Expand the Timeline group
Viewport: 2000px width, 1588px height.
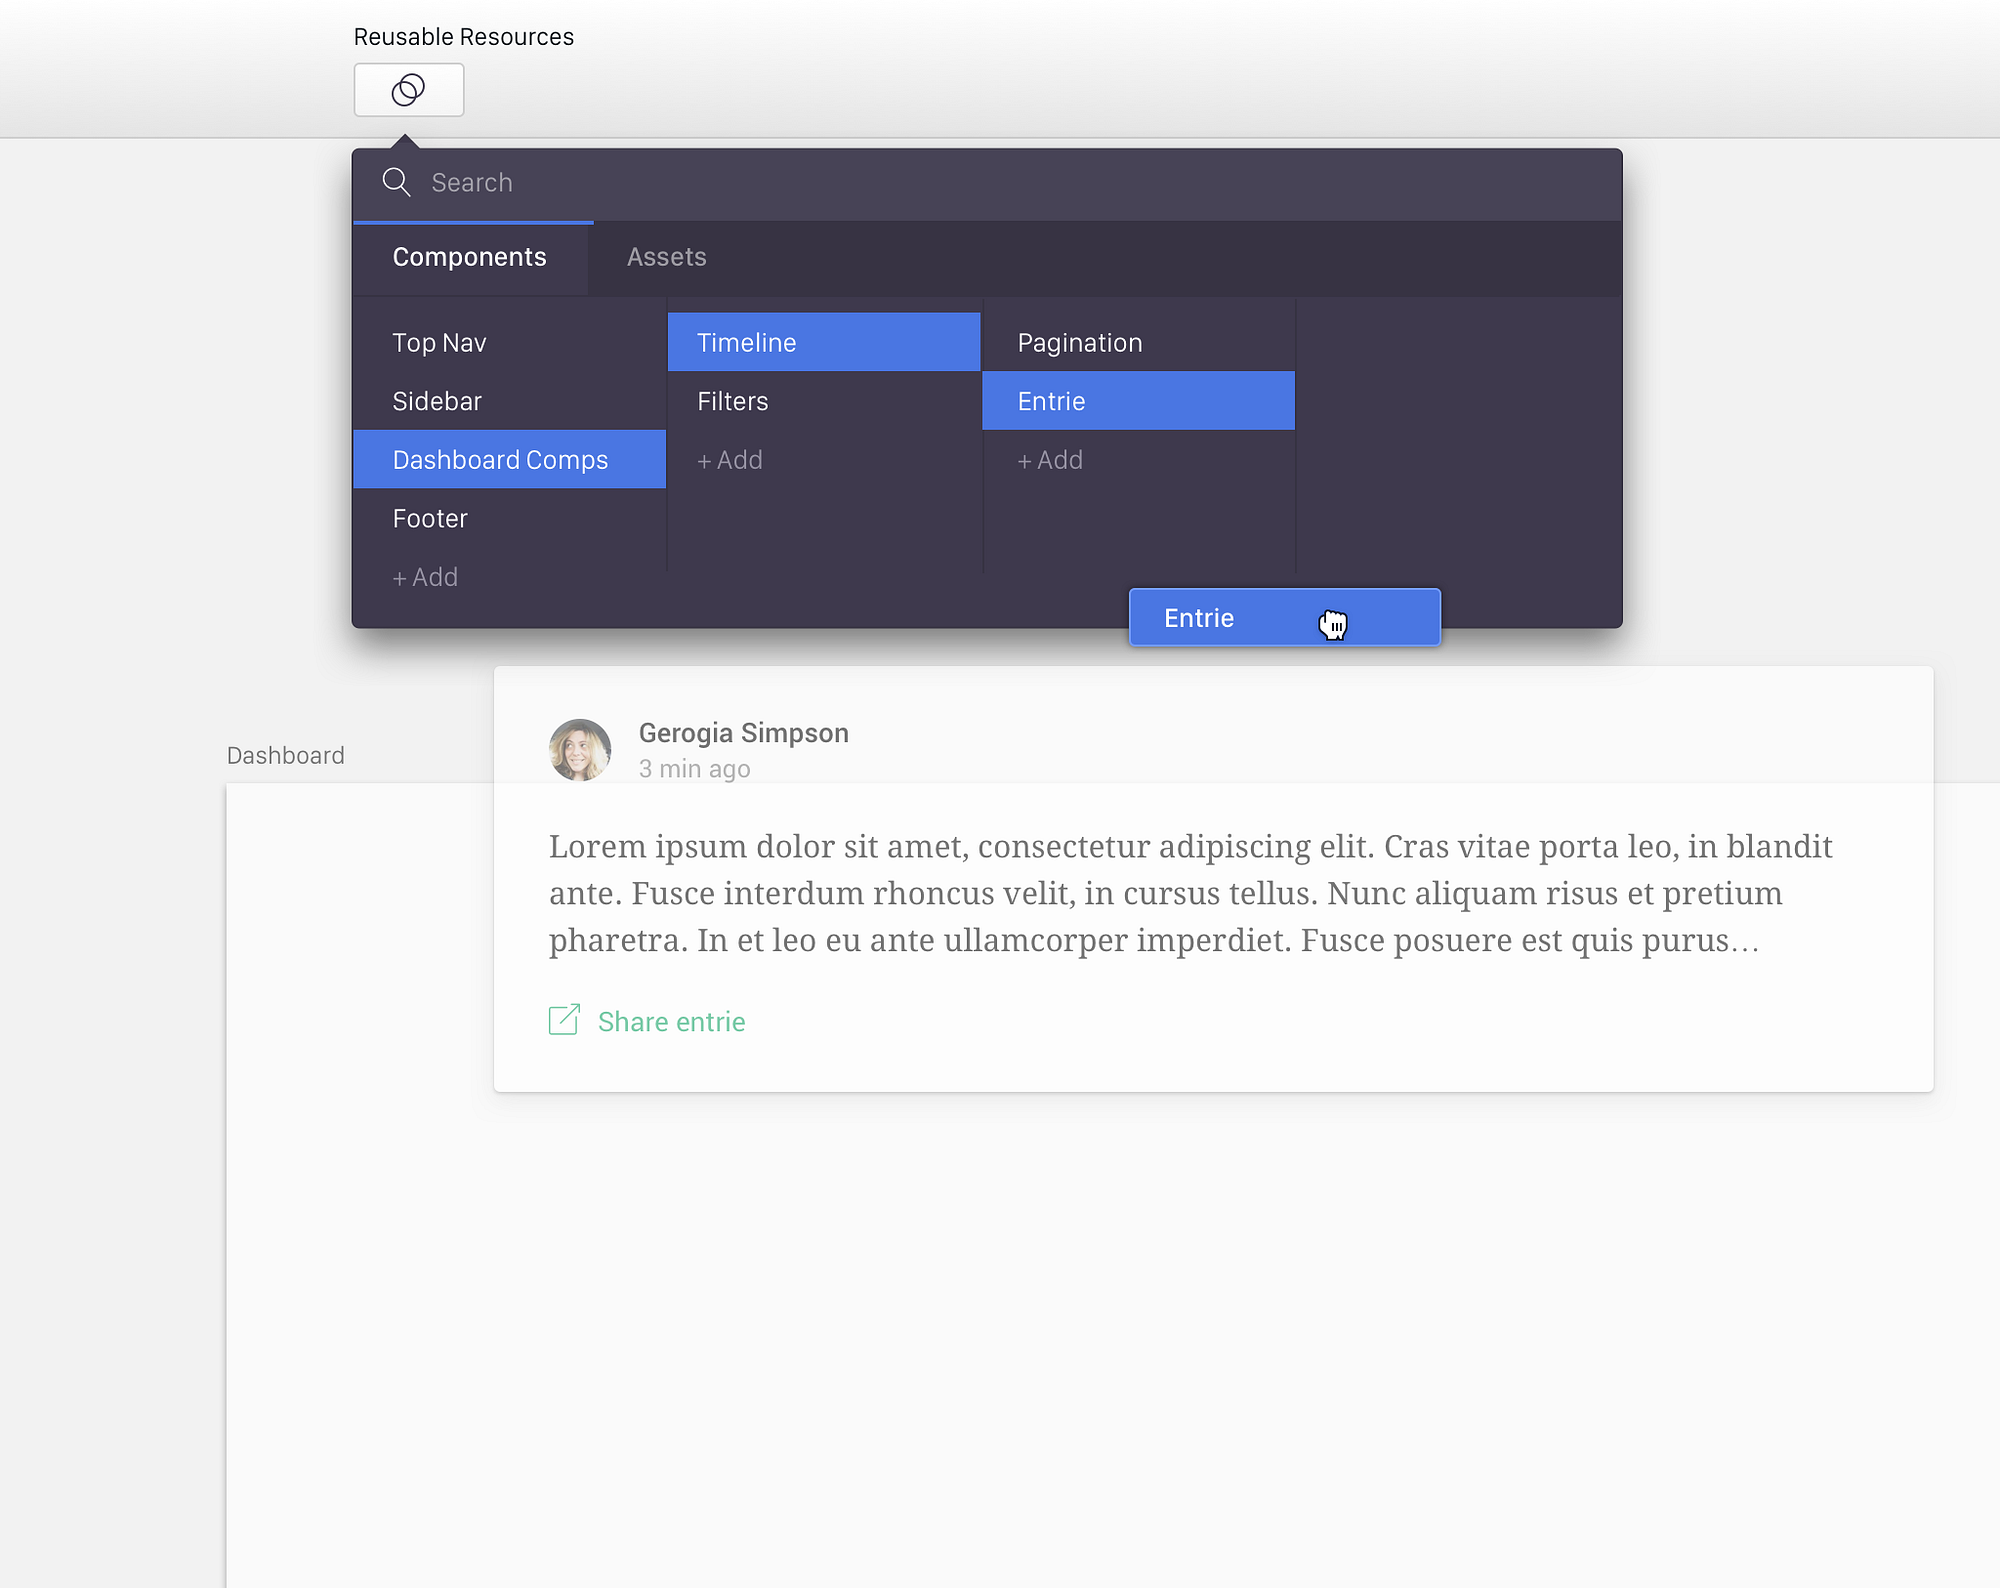[x=746, y=343]
